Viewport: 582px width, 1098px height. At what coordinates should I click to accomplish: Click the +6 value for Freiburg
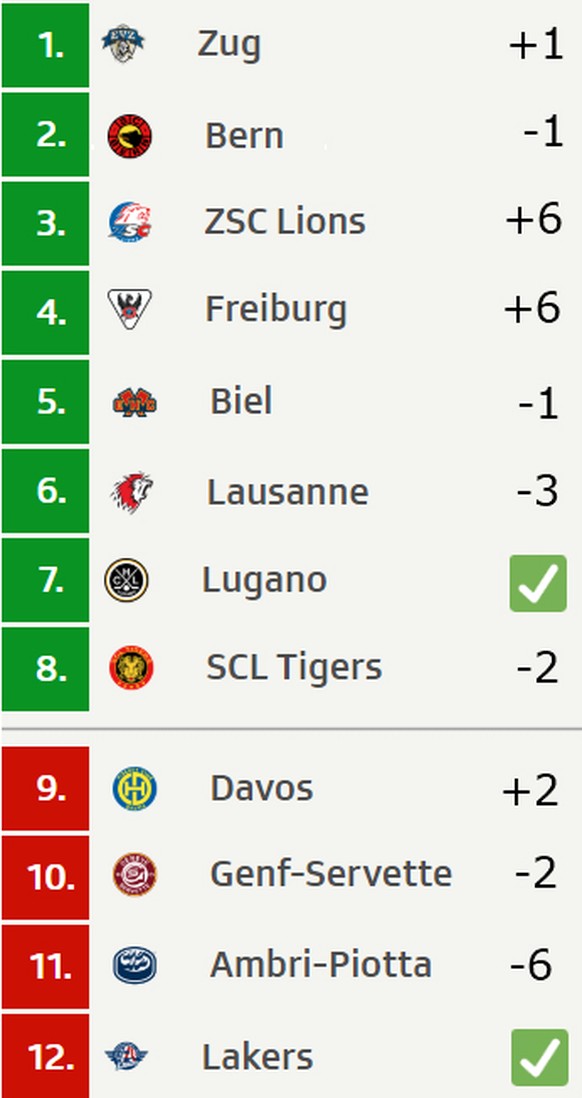(x=532, y=307)
